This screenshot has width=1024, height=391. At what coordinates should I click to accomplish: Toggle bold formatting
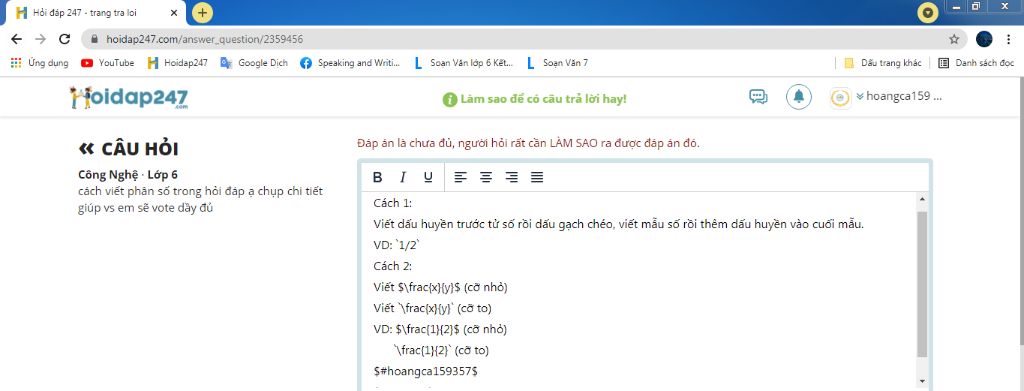[x=377, y=177]
